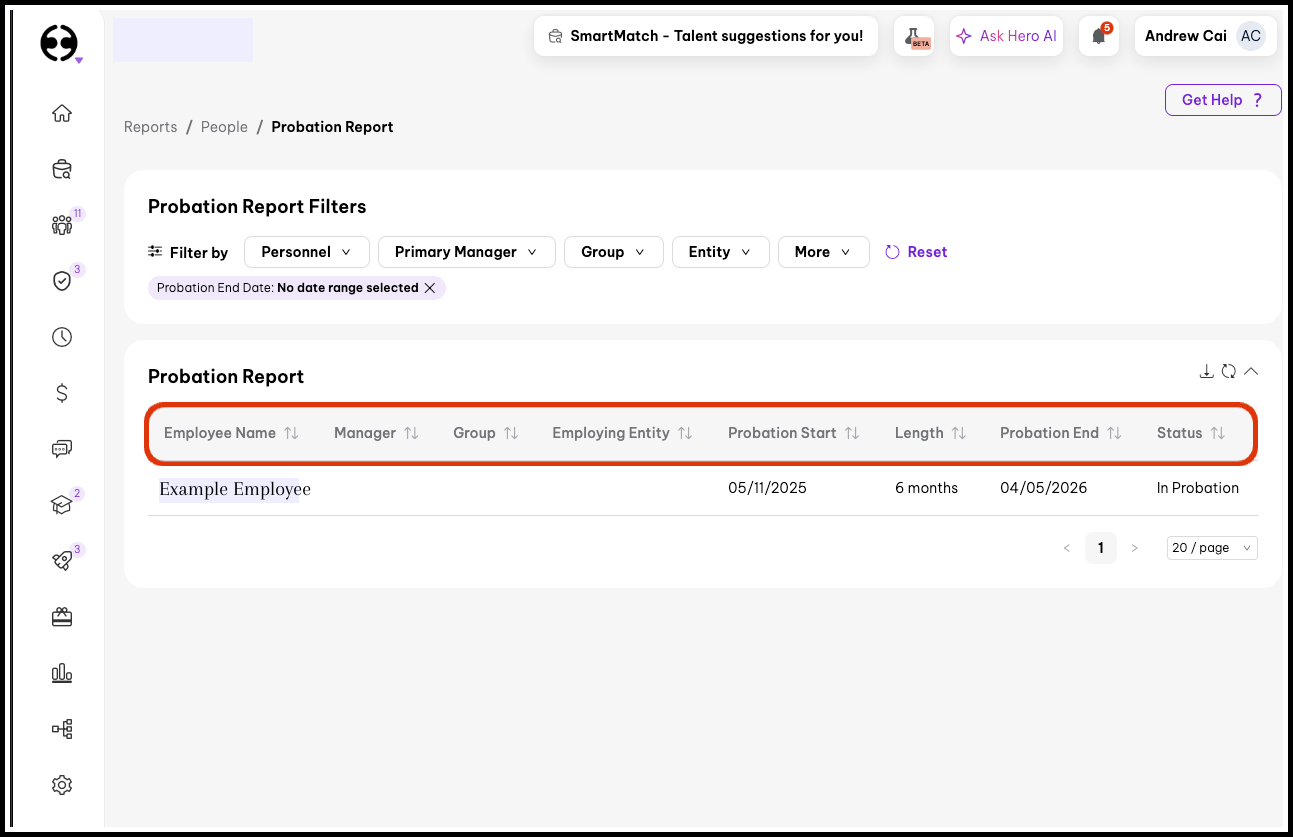Collapse the Probation Report panel

(x=1251, y=372)
